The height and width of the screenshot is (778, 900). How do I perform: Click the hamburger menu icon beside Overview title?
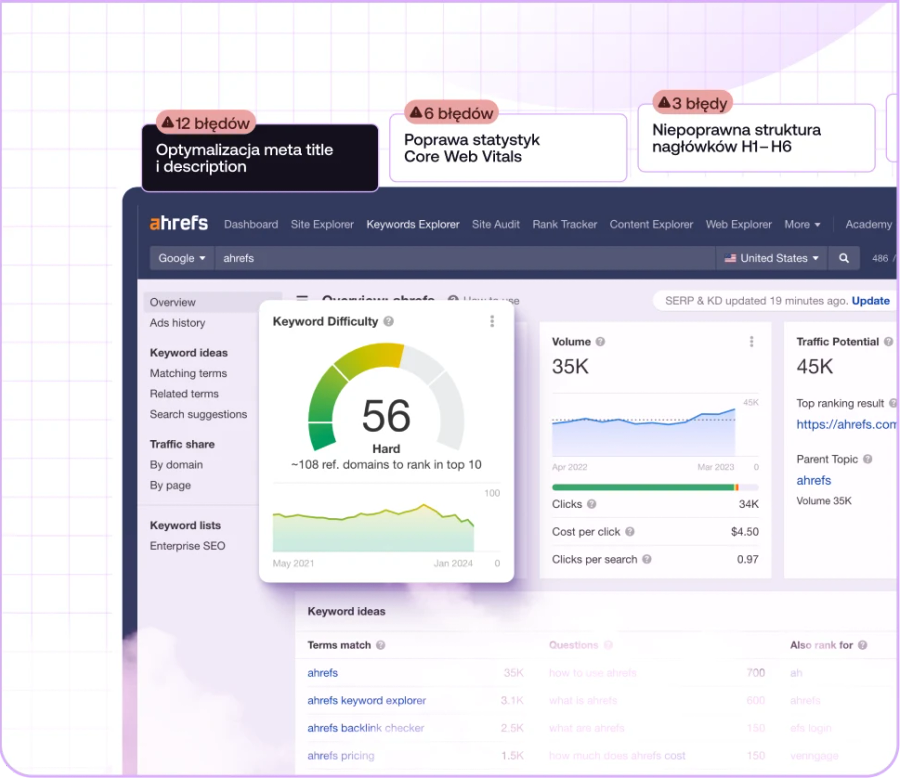tap(302, 298)
